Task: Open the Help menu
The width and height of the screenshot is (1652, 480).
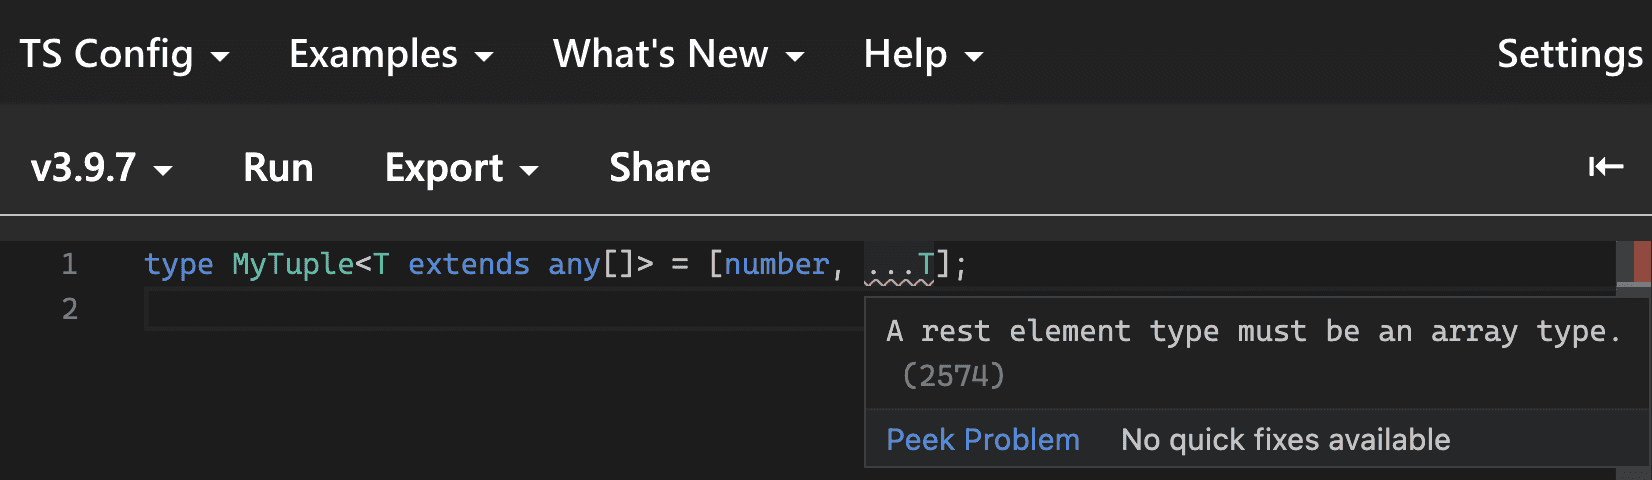Action: (x=923, y=54)
